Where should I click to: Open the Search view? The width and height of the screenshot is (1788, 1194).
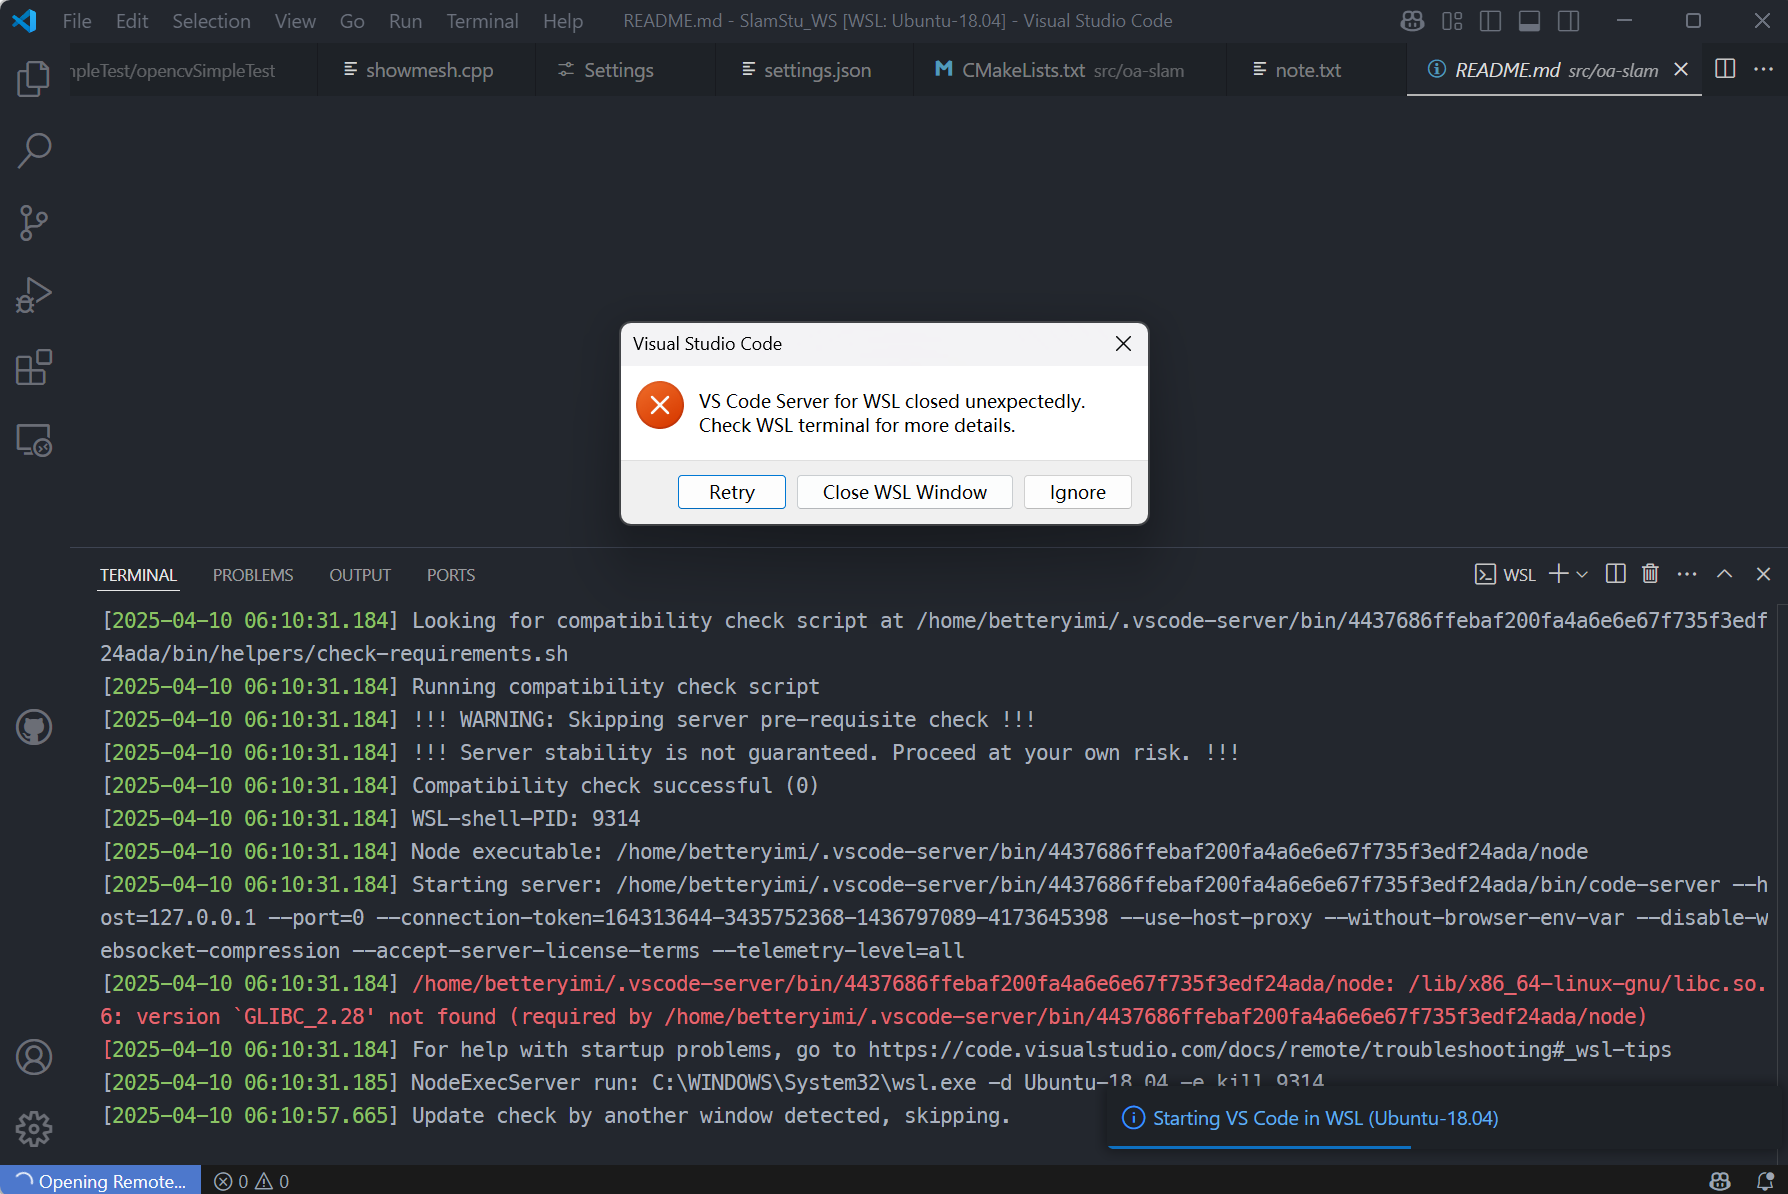pyautogui.click(x=33, y=150)
